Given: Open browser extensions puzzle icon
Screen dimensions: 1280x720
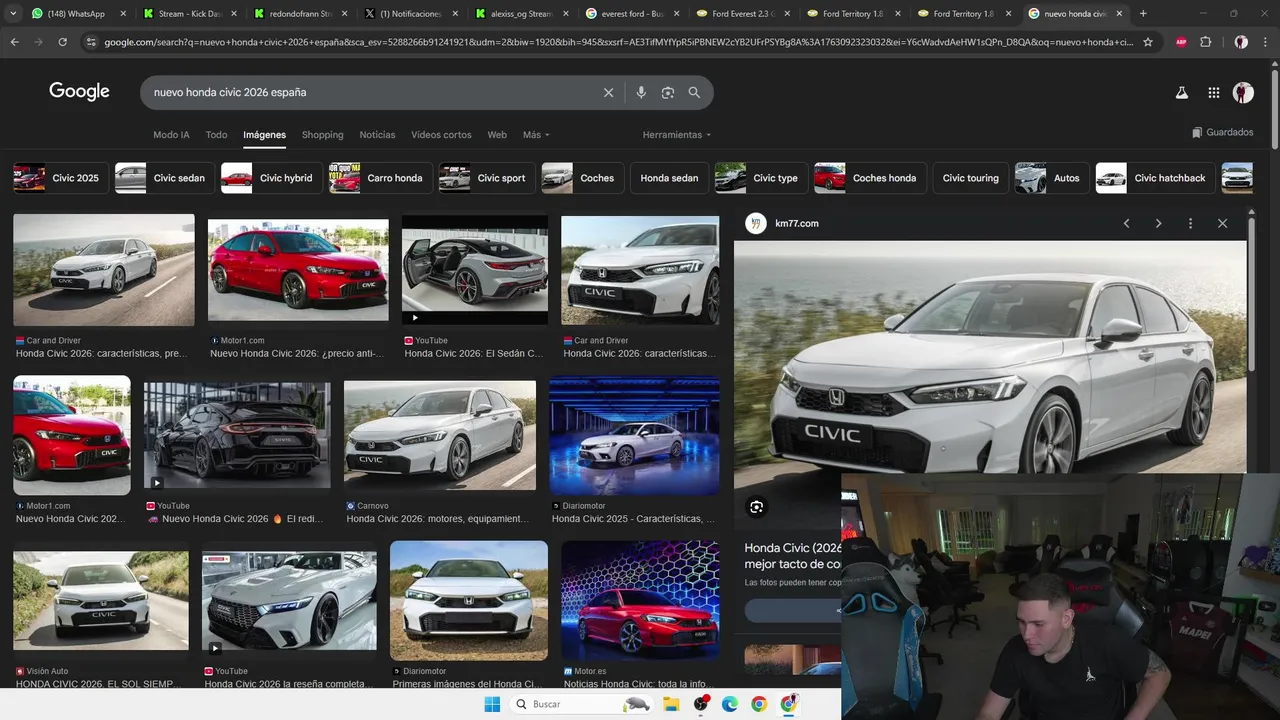Looking at the screenshot, I should 1205,42.
